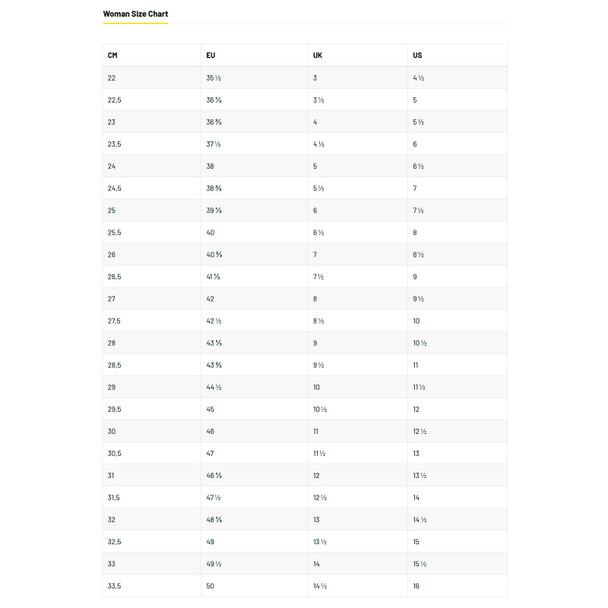This screenshot has height=608, width=608.
Task: Click UK size 9 in the 28 cm row
Action: click(x=315, y=343)
